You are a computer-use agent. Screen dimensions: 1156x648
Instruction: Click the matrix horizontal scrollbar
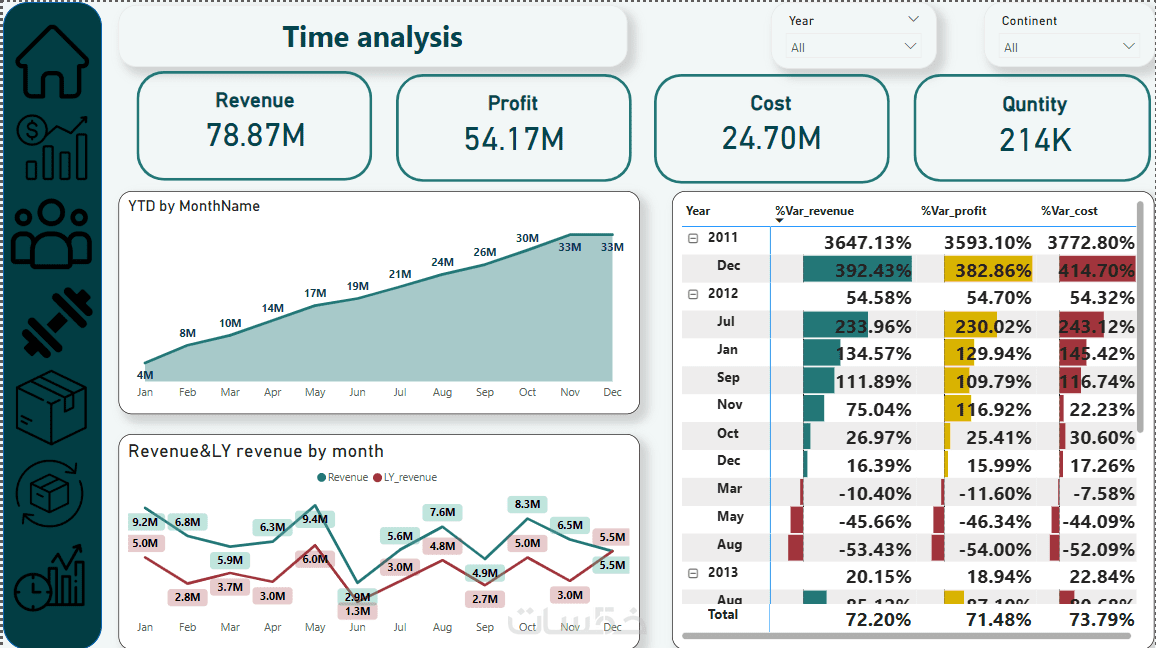(x=907, y=635)
